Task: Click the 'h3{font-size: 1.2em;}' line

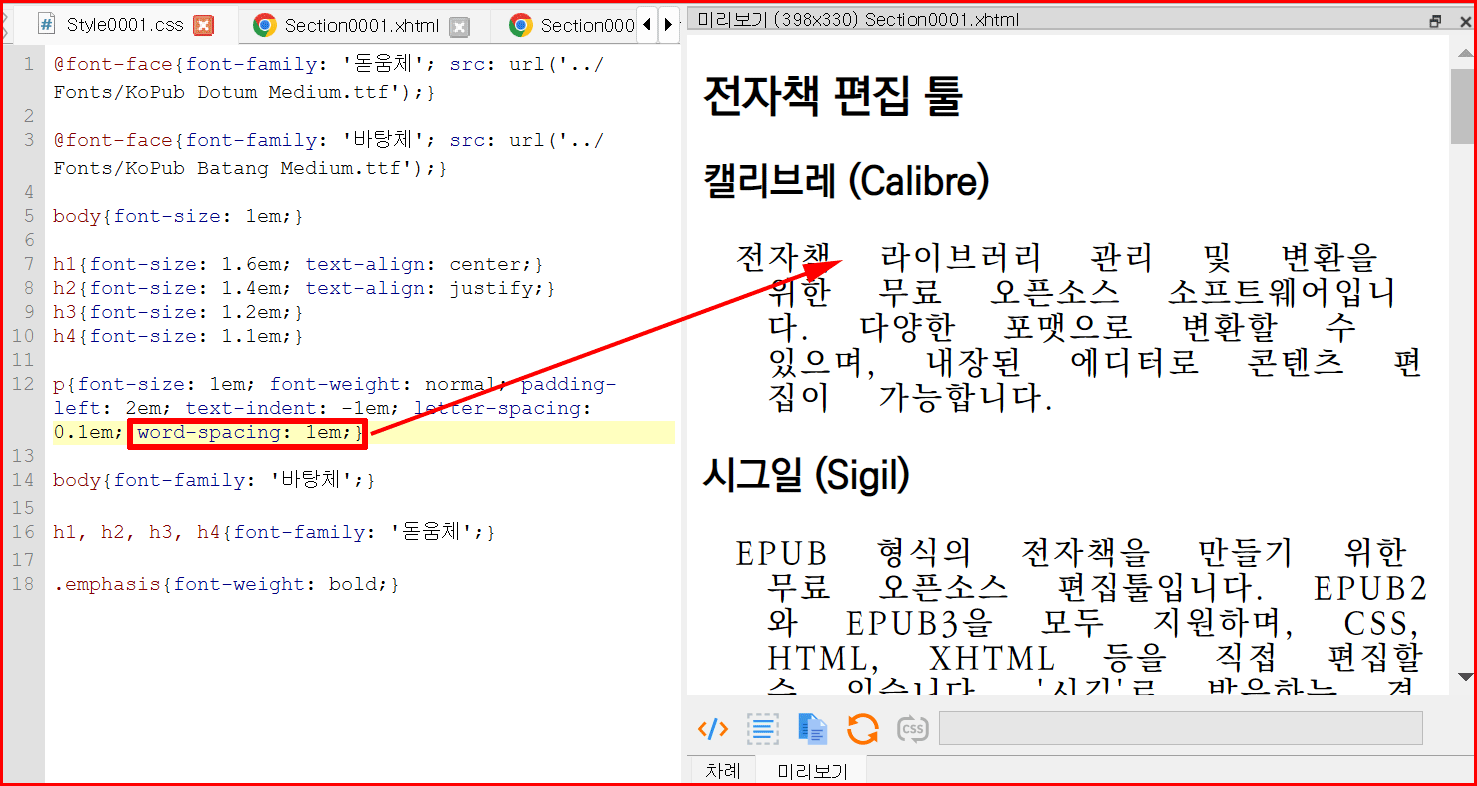Action: (x=178, y=312)
